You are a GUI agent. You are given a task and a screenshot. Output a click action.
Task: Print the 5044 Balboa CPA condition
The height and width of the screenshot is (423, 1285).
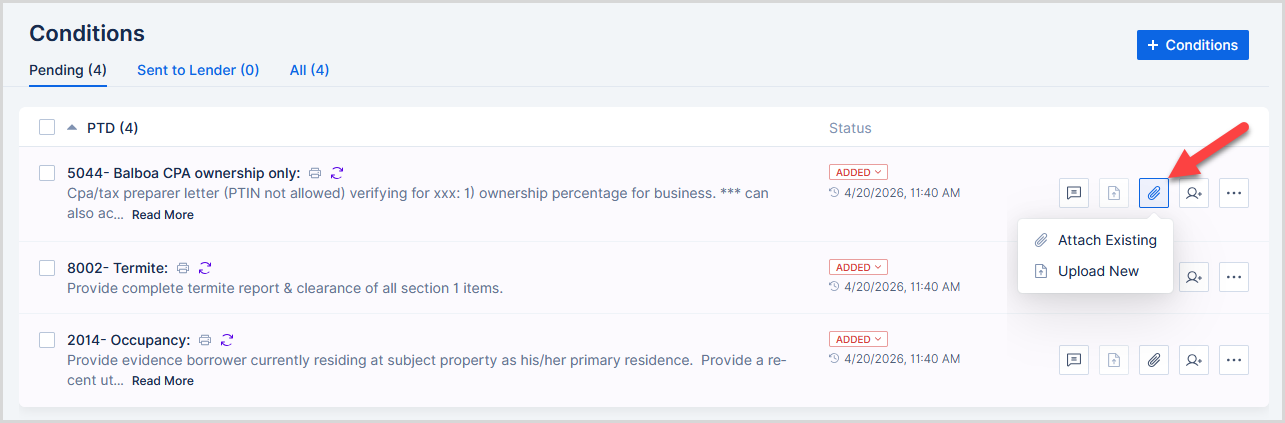[315, 173]
